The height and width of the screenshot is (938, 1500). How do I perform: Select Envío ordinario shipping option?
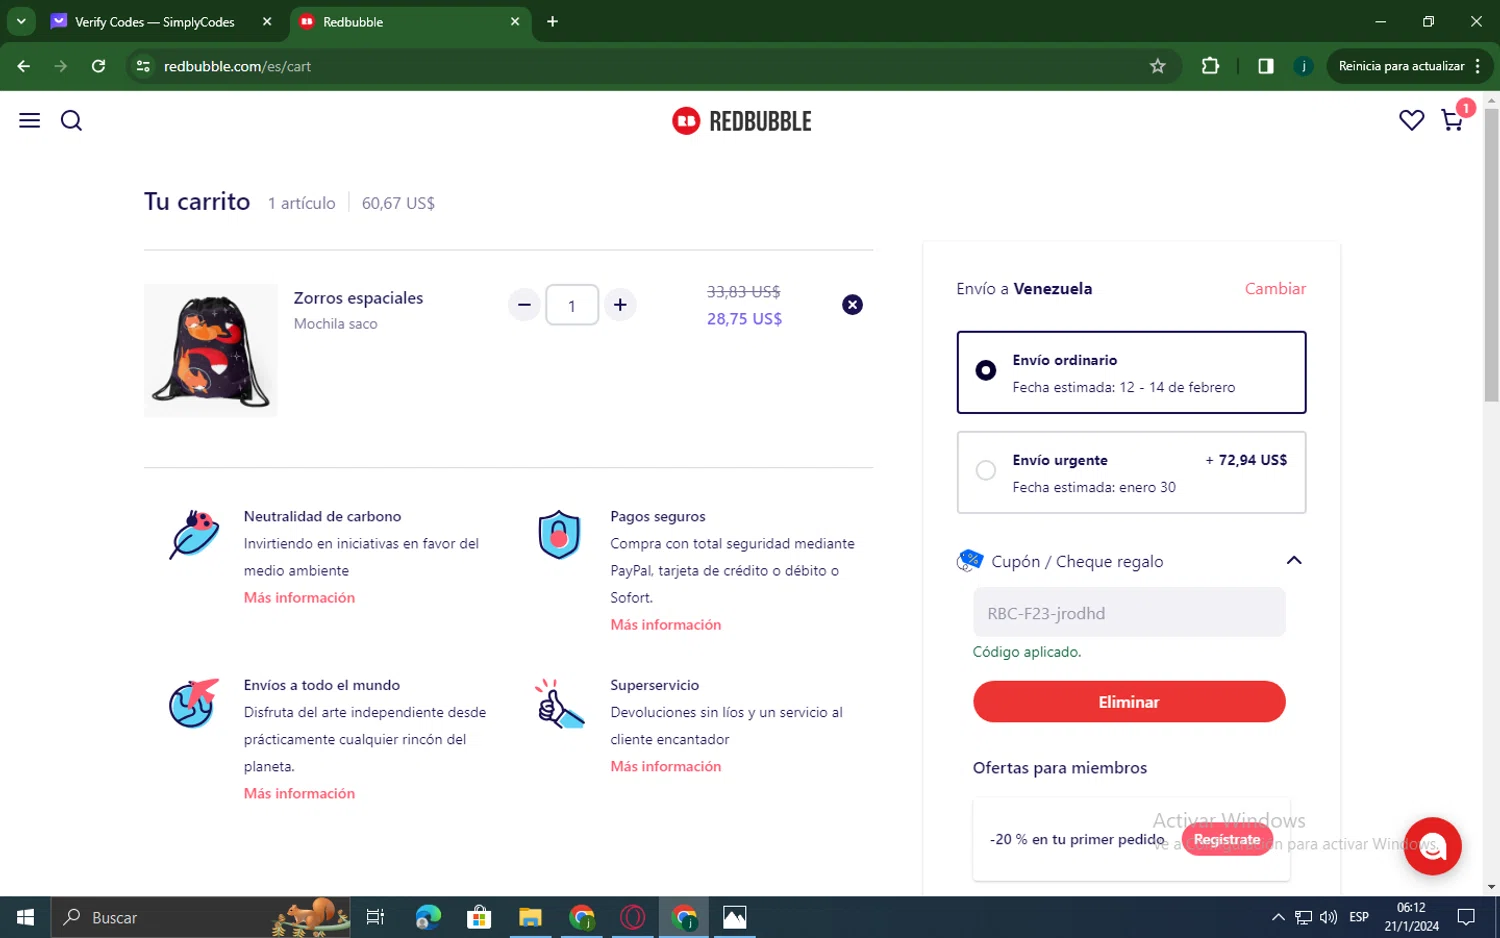tap(1131, 372)
